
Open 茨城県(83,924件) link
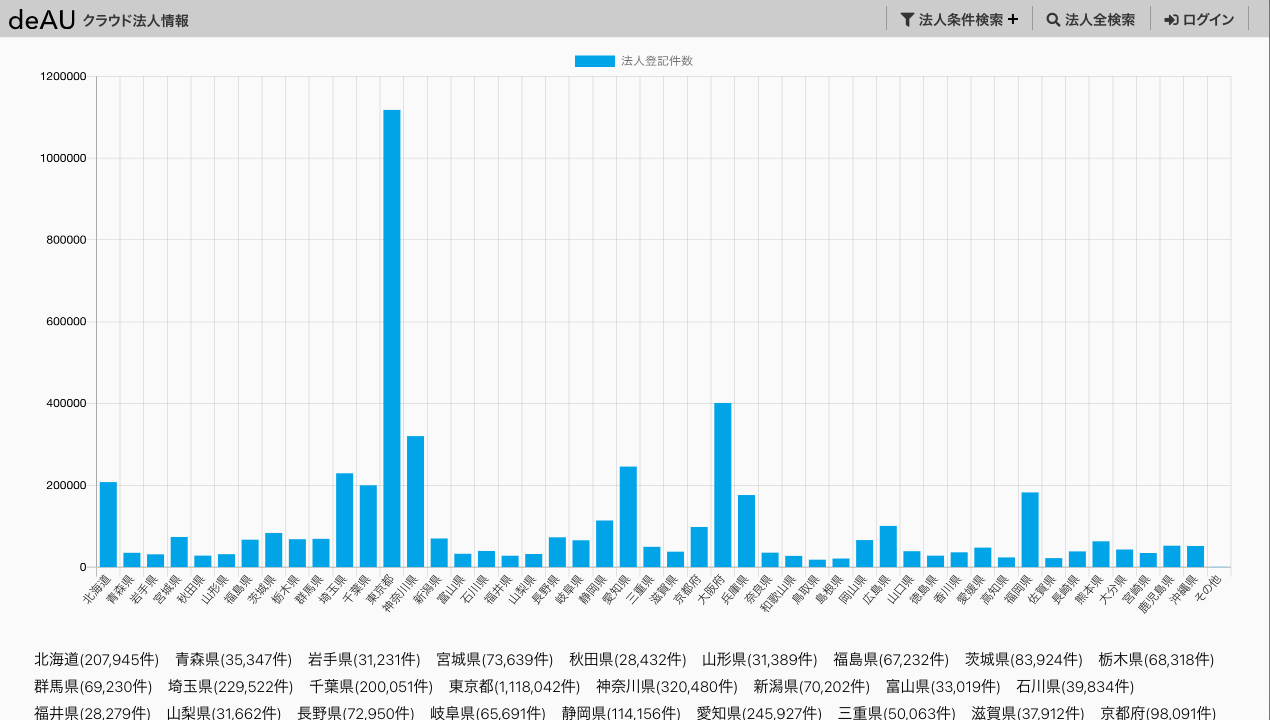pos(1024,660)
